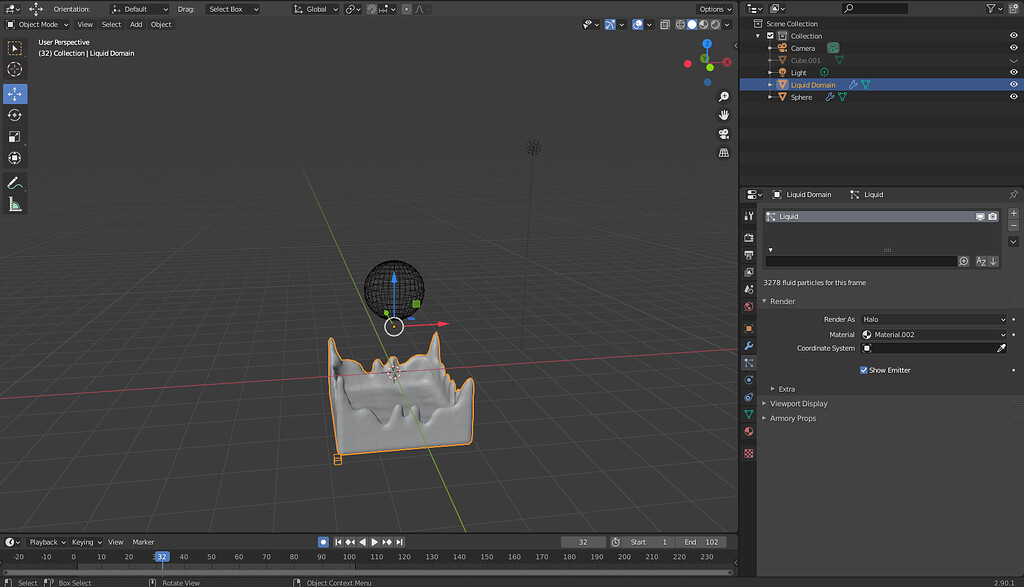The width and height of the screenshot is (1024, 587).
Task: Open the Material properties tab
Action: [749, 432]
